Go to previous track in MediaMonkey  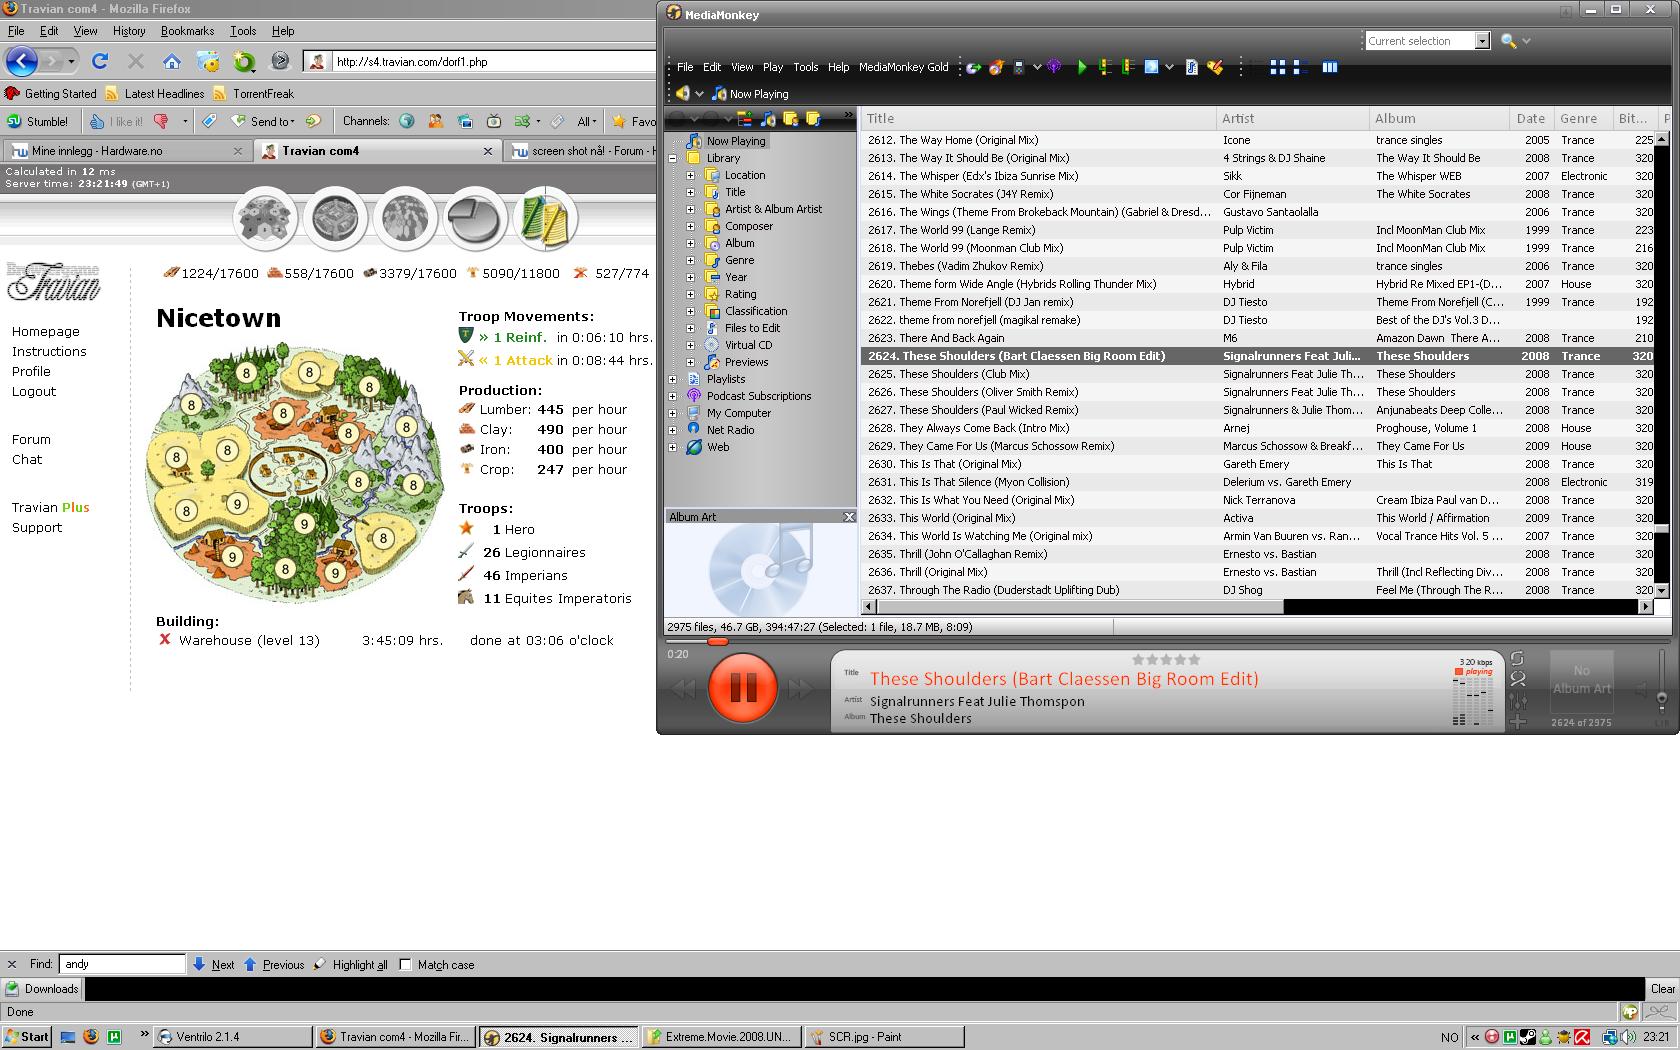tap(684, 688)
